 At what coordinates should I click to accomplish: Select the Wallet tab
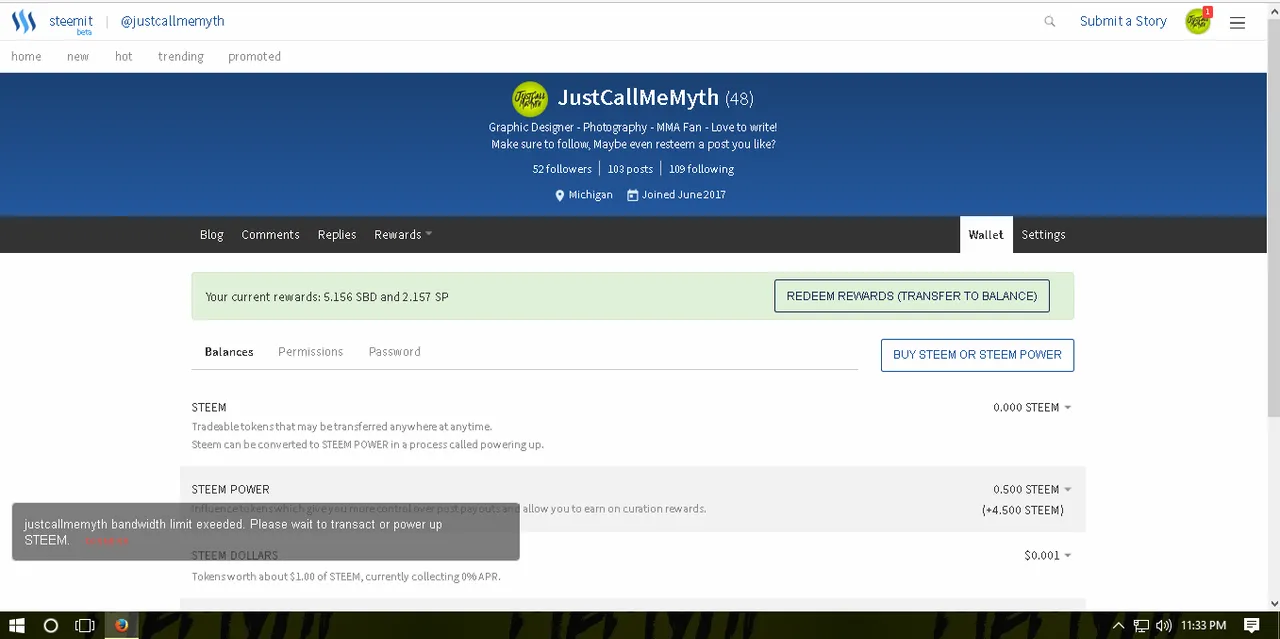pos(986,235)
